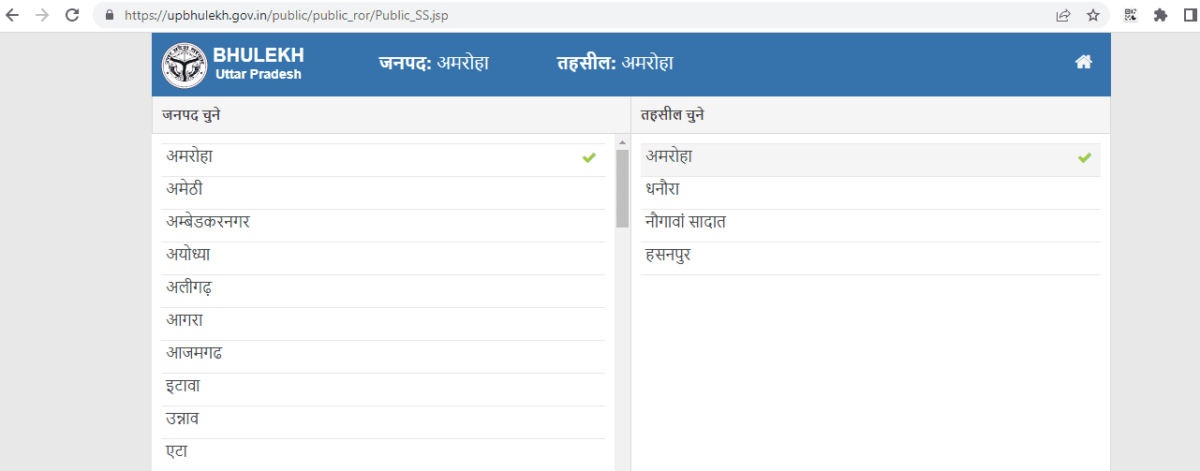This screenshot has width=1200, height=471.
Task: Bookmark the page using the star icon
Action: (1093, 15)
